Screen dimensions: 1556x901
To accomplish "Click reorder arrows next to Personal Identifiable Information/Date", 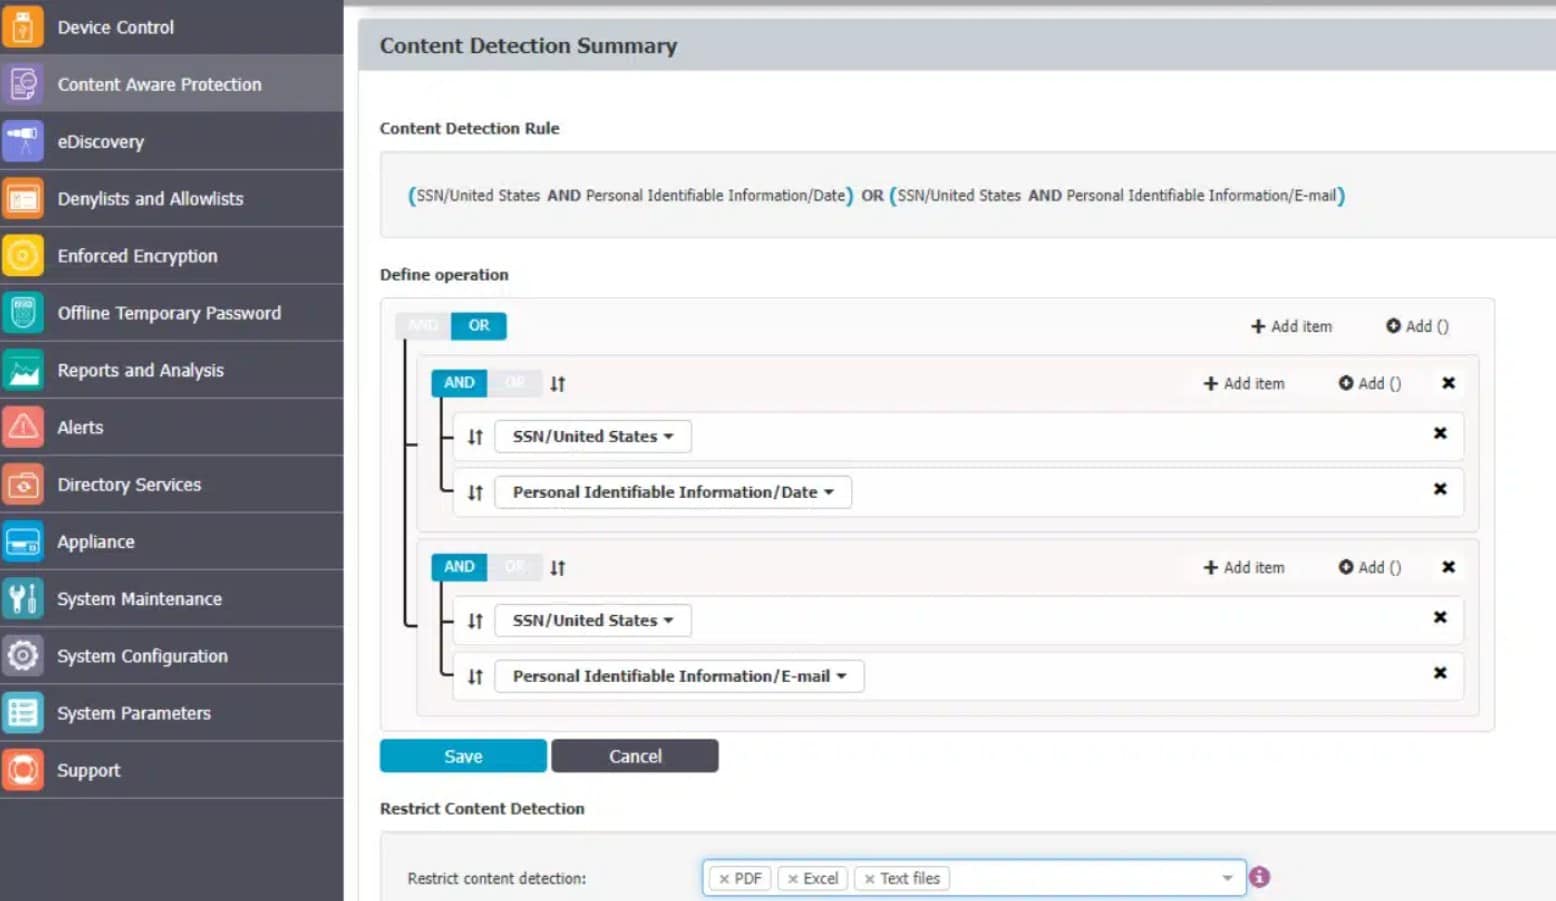I will point(475,492).
